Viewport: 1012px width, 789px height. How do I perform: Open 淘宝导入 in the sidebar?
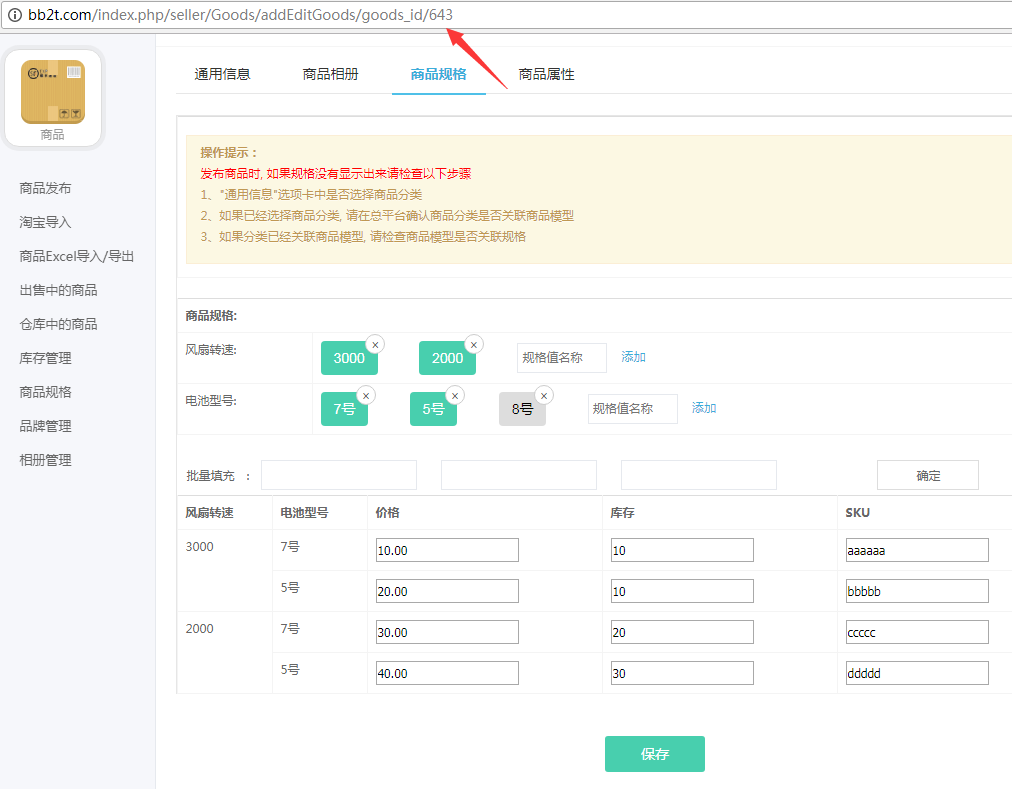[x=45, y=222]
